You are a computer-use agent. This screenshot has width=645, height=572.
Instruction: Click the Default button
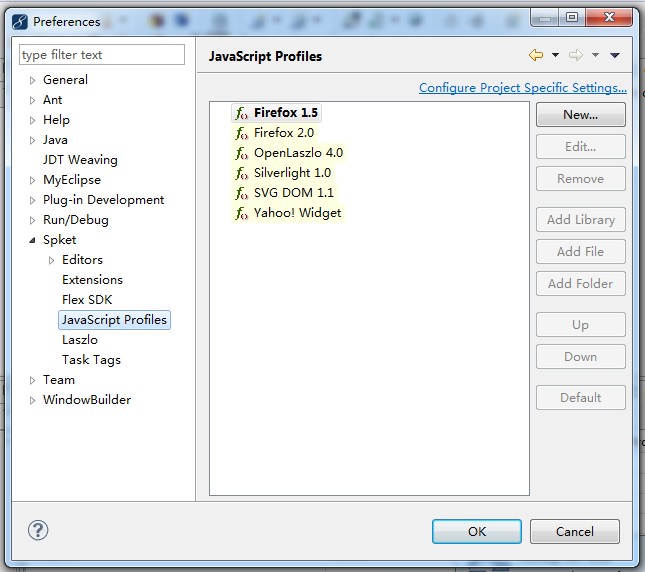pos(581,398)
